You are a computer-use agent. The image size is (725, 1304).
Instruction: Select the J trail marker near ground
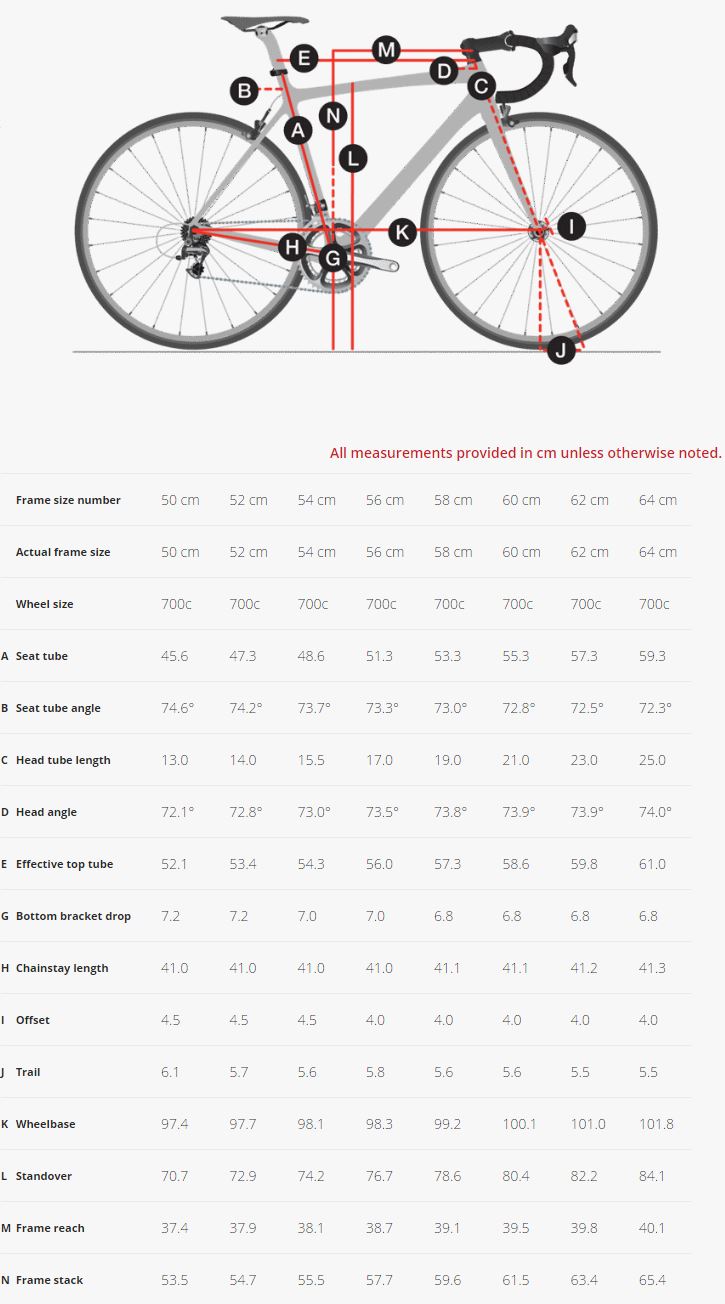560,350
